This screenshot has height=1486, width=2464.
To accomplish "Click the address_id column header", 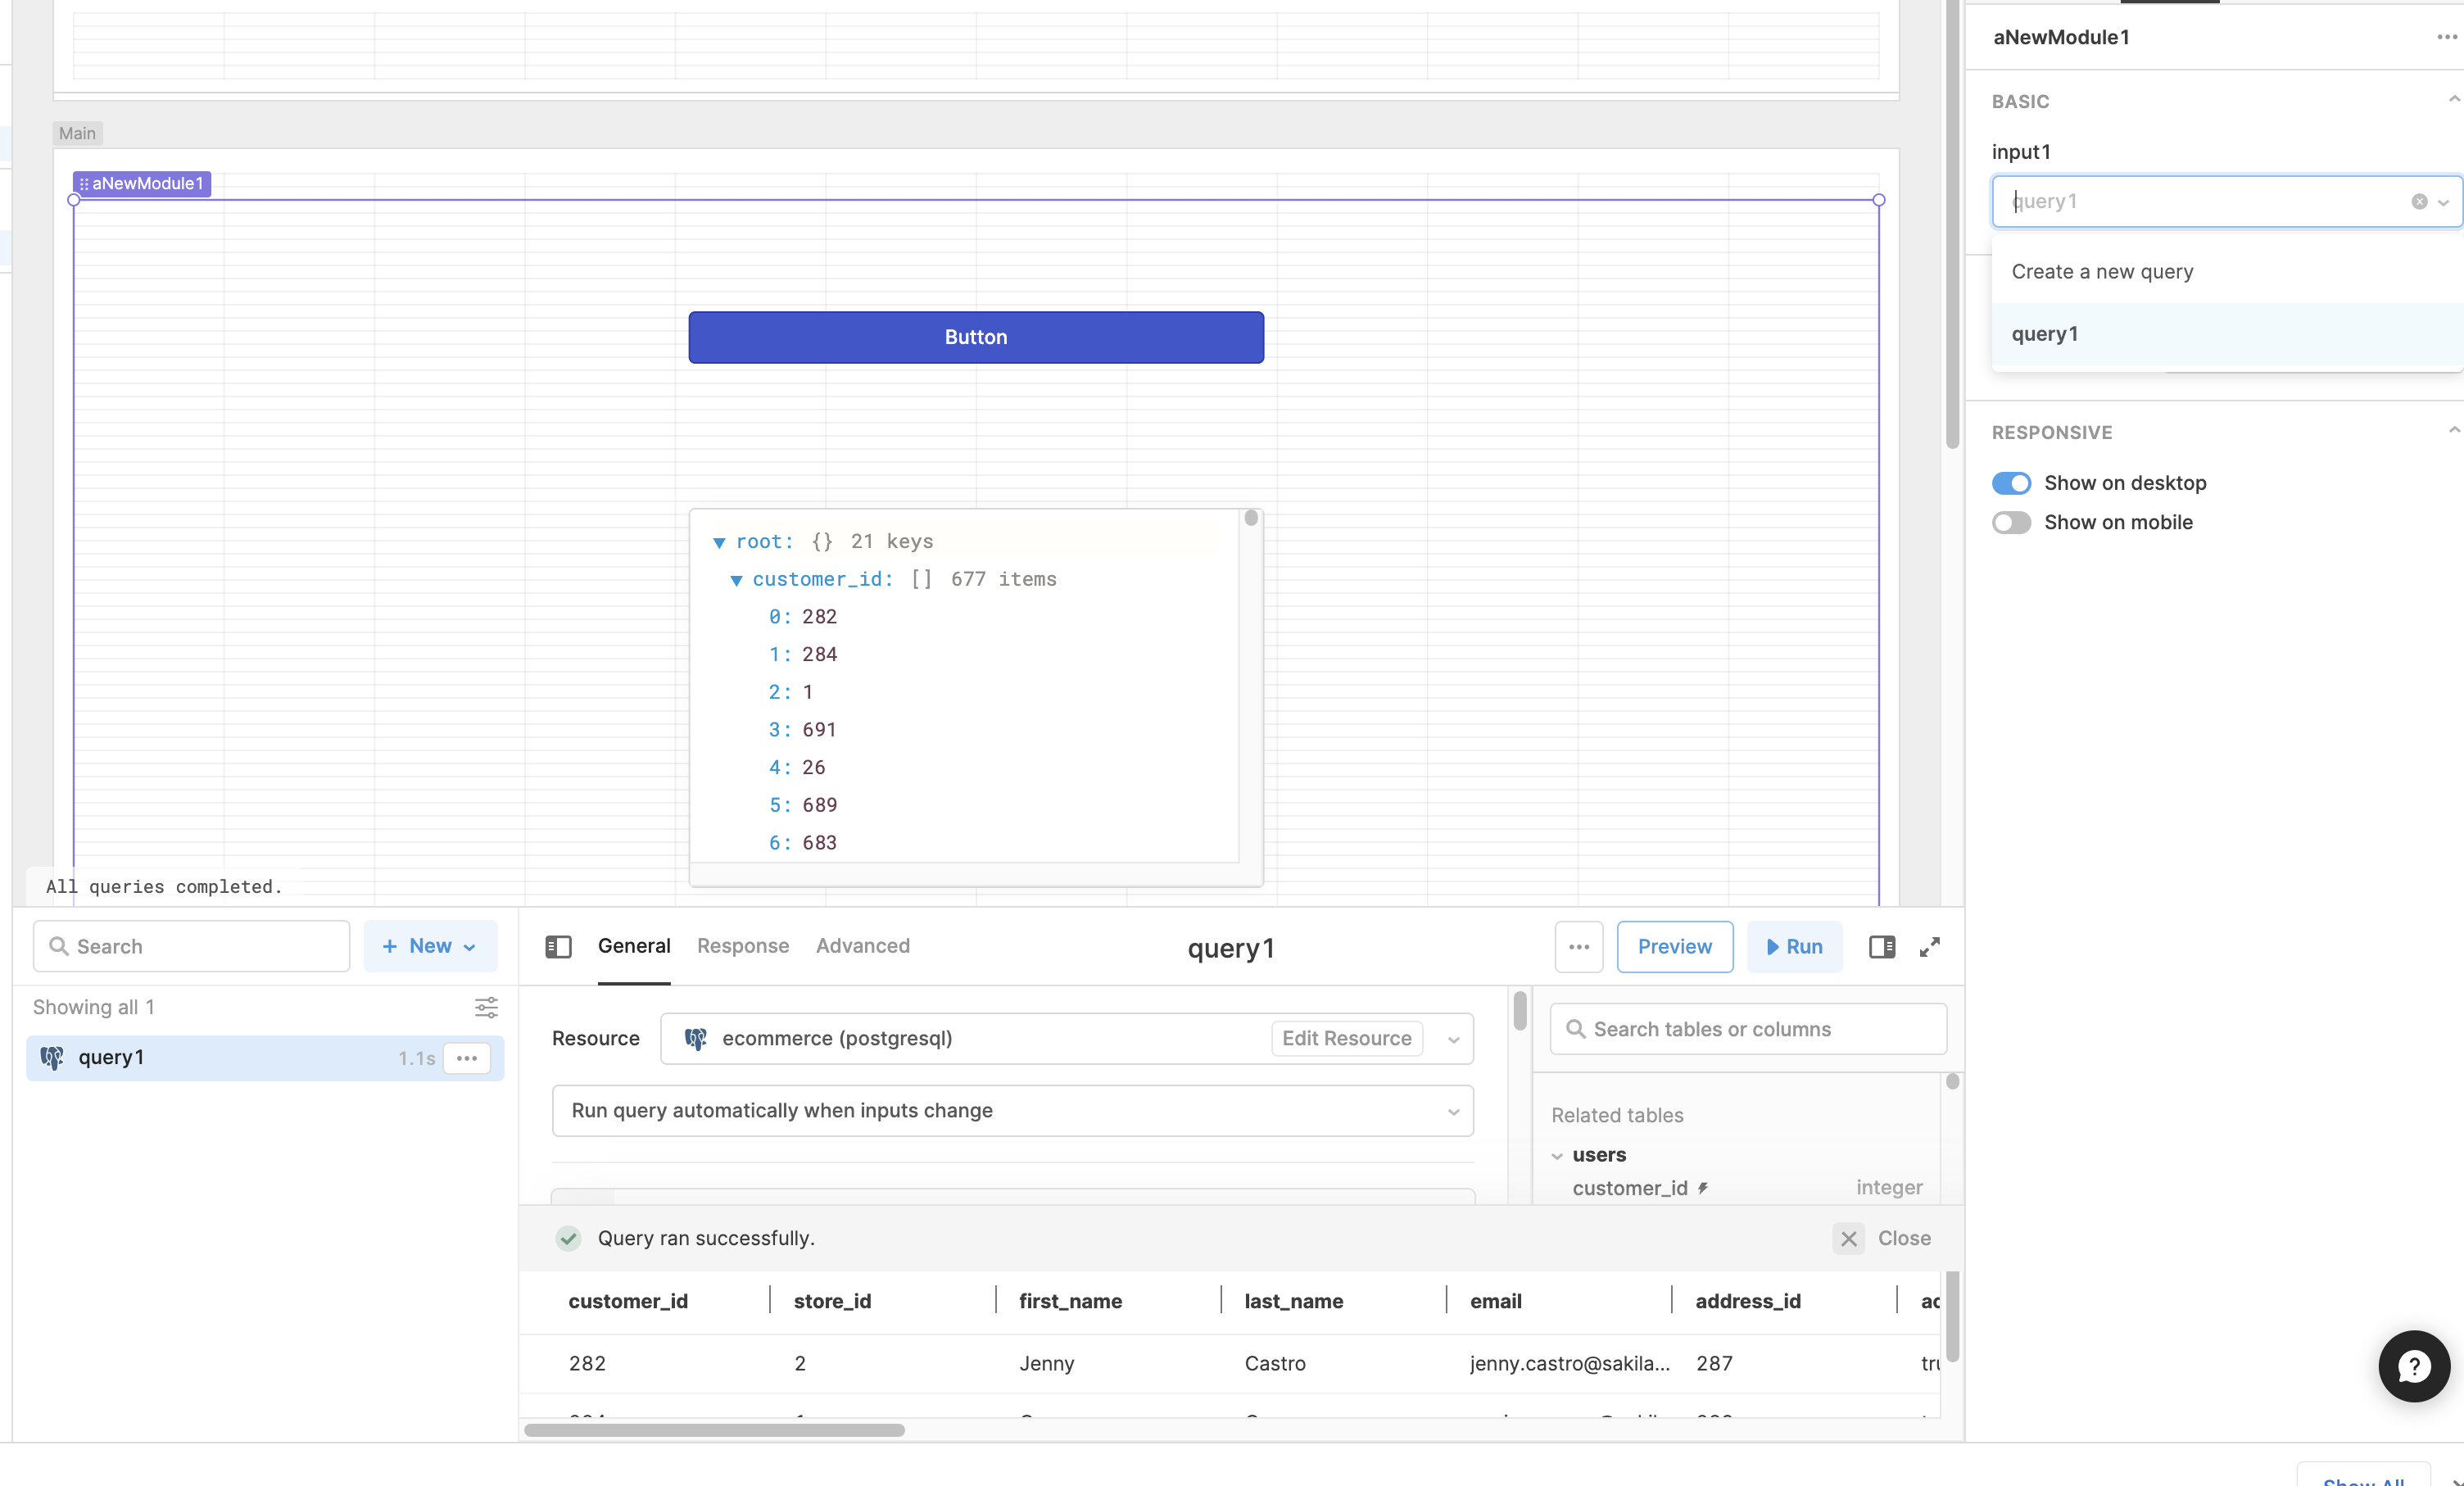I will 1747,1301.
